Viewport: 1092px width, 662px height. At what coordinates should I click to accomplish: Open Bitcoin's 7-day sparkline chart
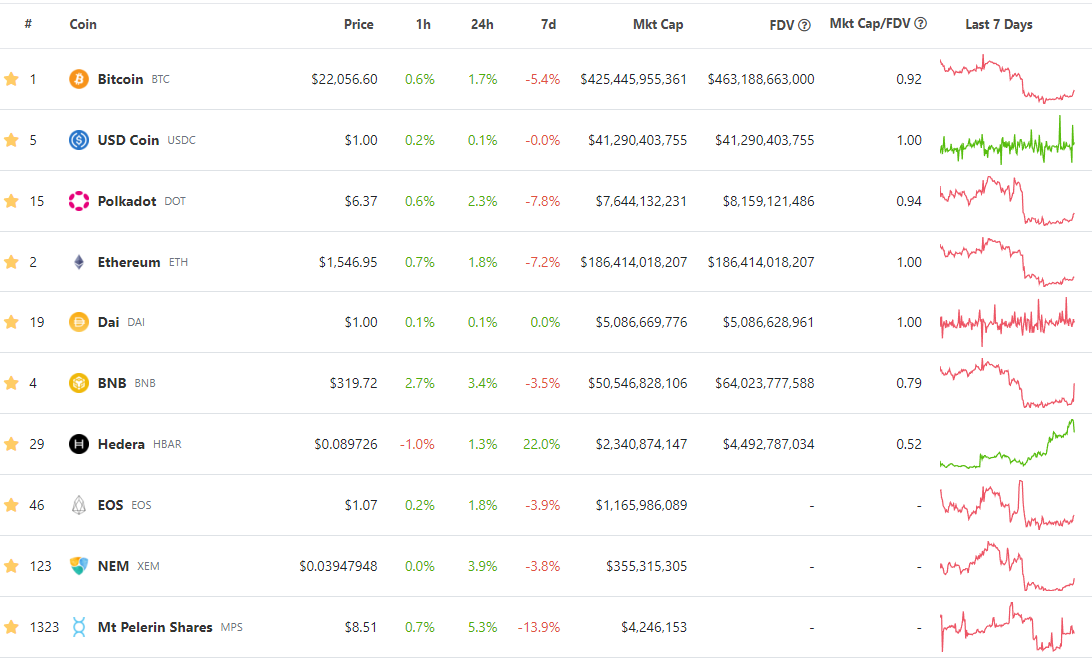tap(1007, 79)
